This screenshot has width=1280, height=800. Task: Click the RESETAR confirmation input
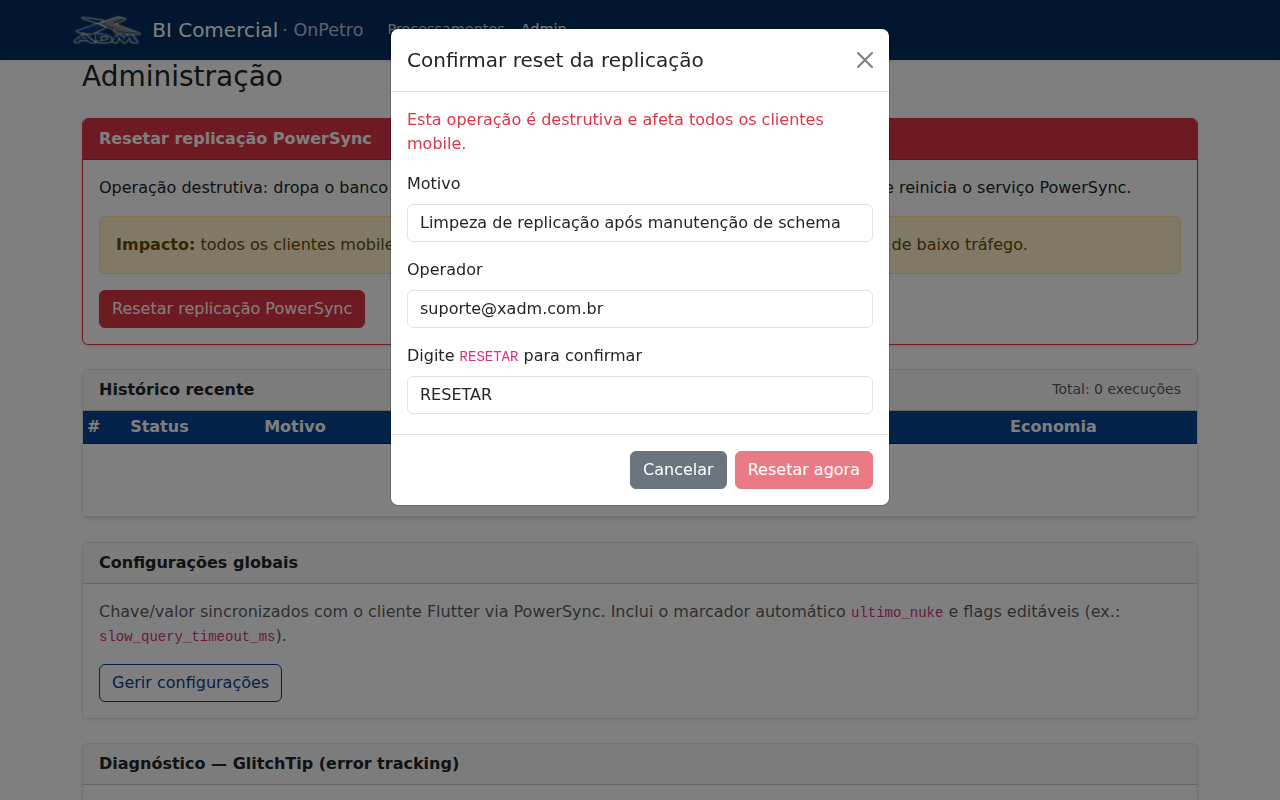click(640, 395)
